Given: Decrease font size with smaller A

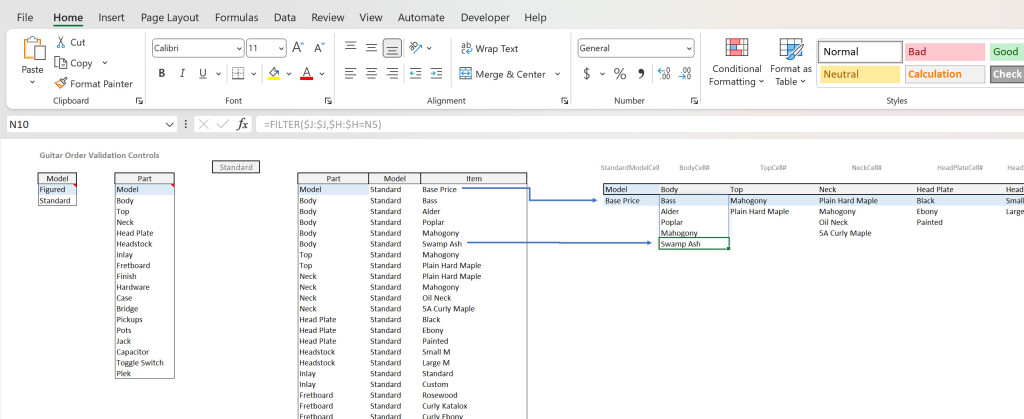Looking at the screenshot, I should pos(319,48).
